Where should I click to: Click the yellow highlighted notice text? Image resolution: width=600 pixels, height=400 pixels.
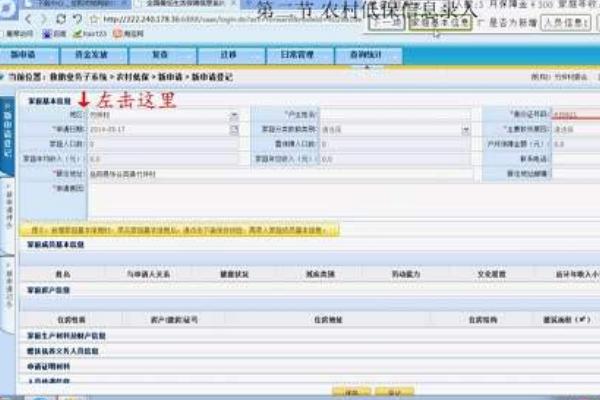click(179, 230)
